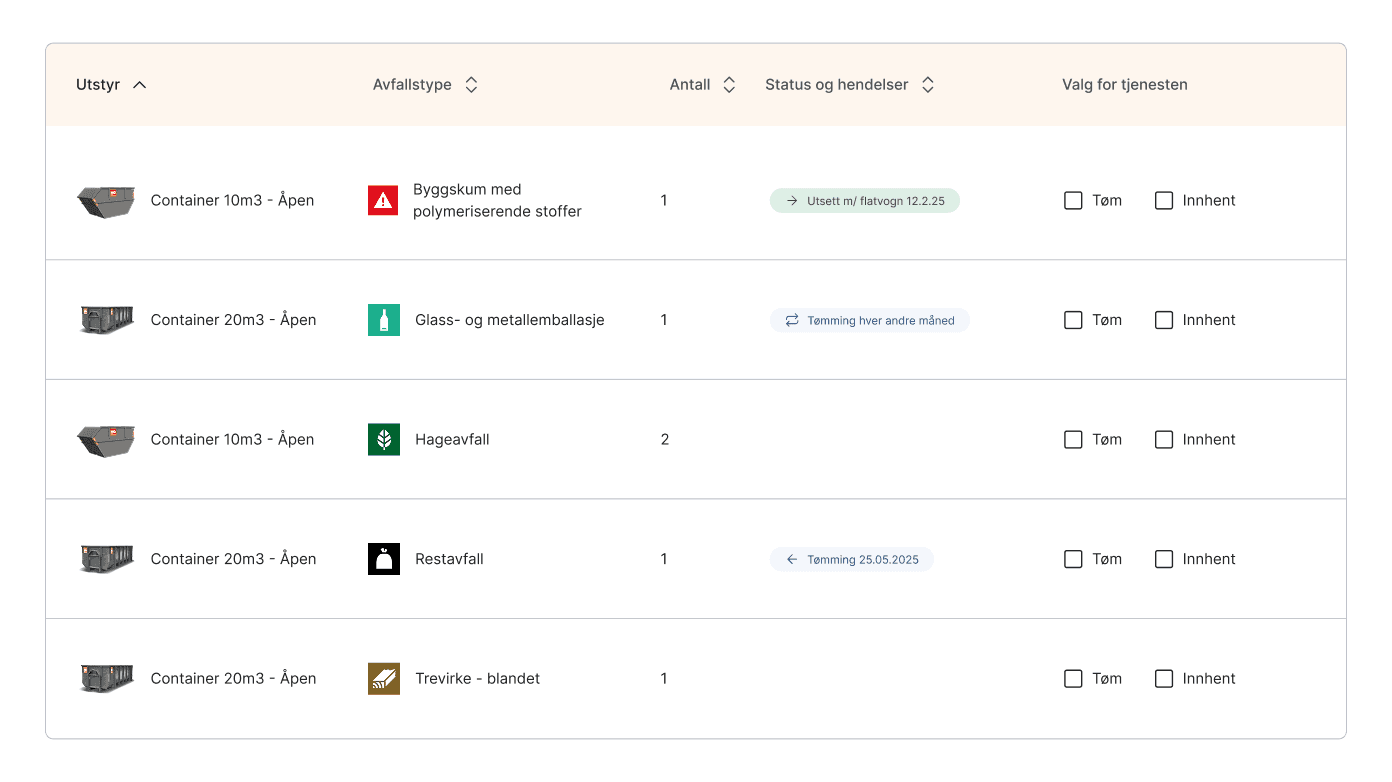Toggle sort arrow next to Utstyr header
This screenshot has width=1392, height=782.
click(x=140, y=85)
